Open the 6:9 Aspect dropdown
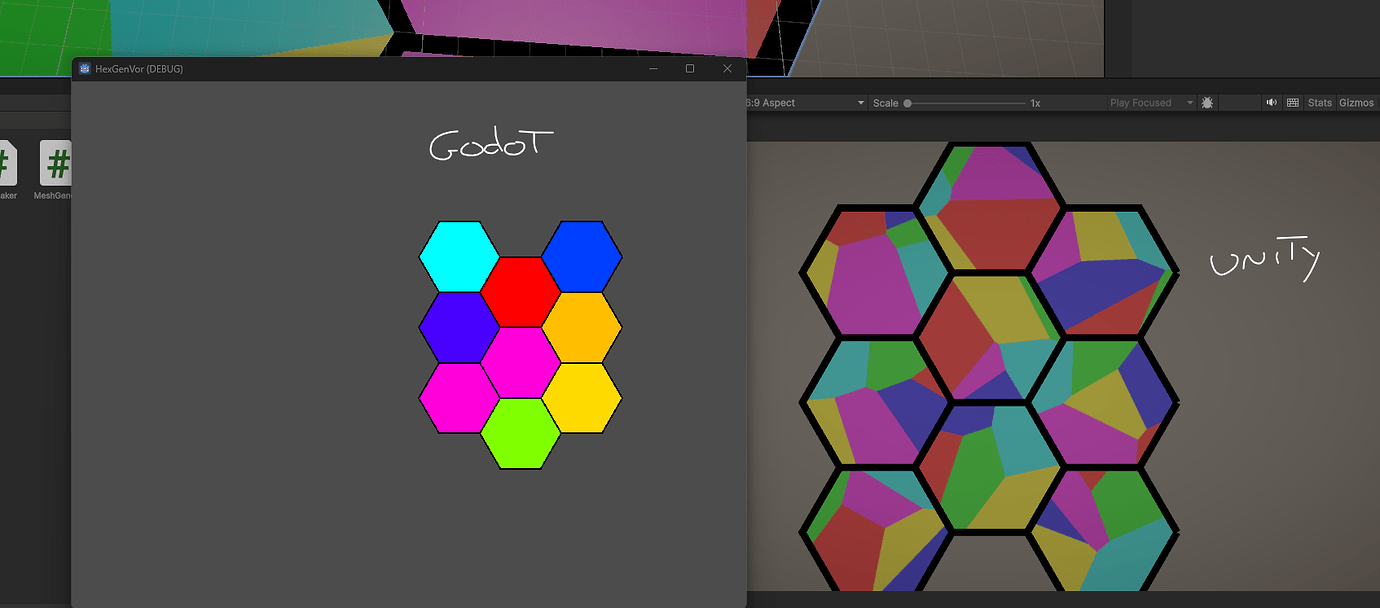1380x608 pixels. coord(790,102)
